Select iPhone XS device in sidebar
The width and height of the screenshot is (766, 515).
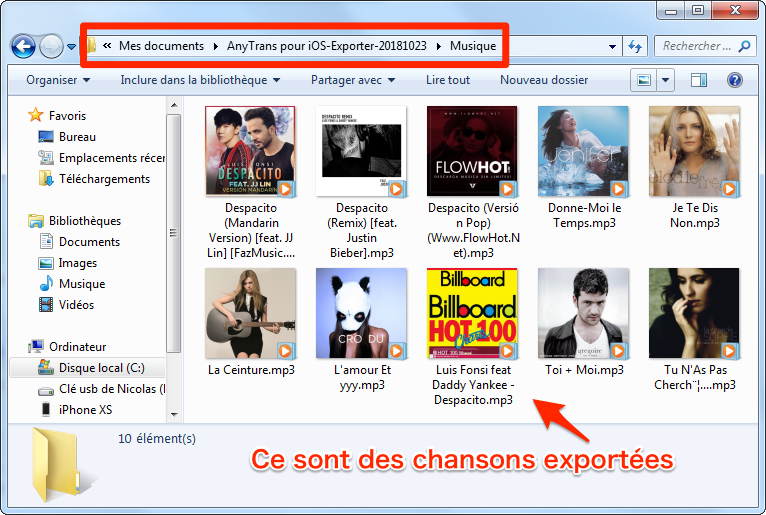pyautogui.click(x=85, y=410)
